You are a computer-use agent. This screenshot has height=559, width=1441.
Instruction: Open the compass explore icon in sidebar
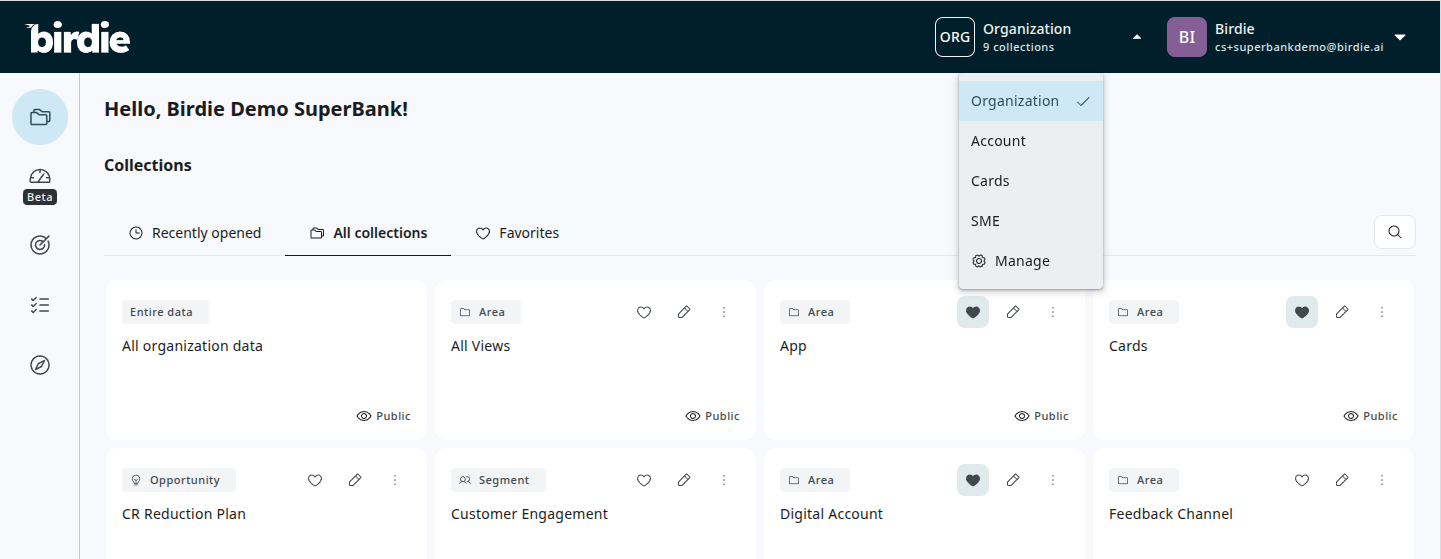point(40,365)
